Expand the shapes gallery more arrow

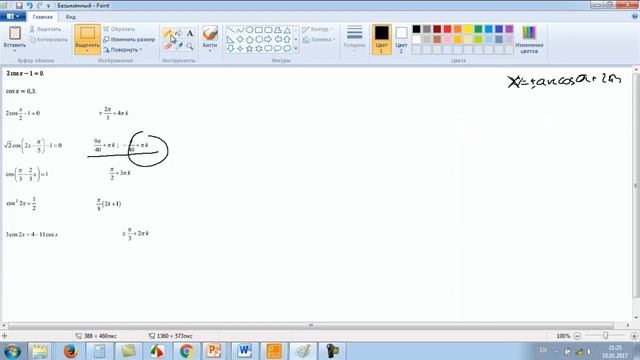click(296, 49)
